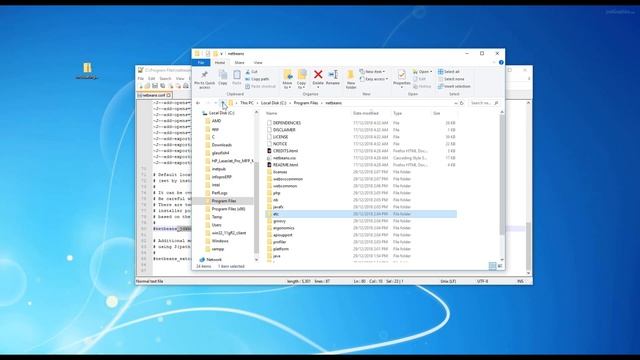Click Edit in Open group
The image size is (640, 360).
tap(420, 79)
